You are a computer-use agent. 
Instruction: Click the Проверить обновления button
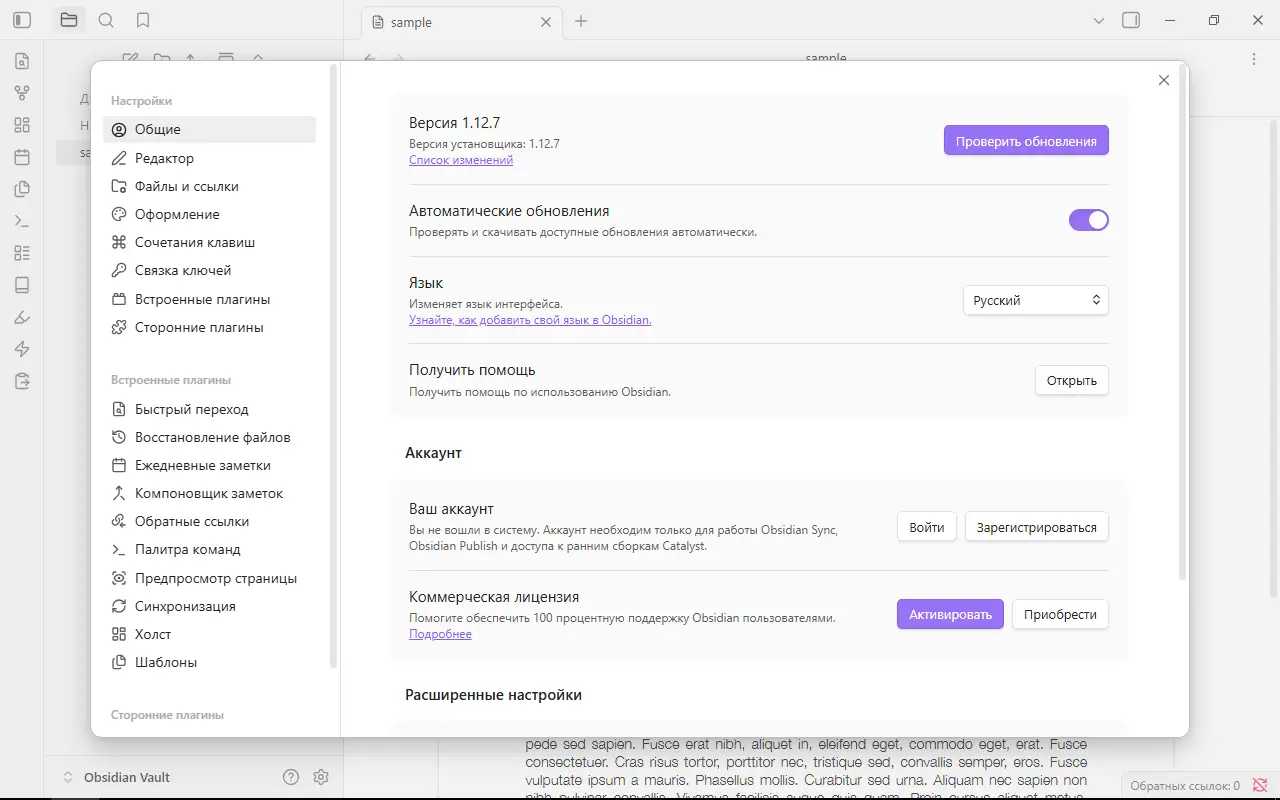pos(1025,141)
